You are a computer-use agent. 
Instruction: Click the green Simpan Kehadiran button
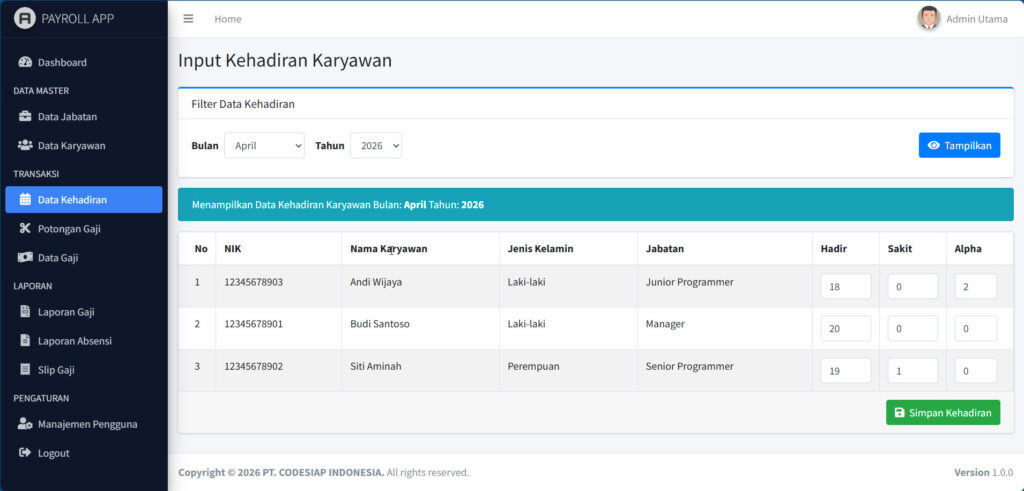tap(942, 413)
